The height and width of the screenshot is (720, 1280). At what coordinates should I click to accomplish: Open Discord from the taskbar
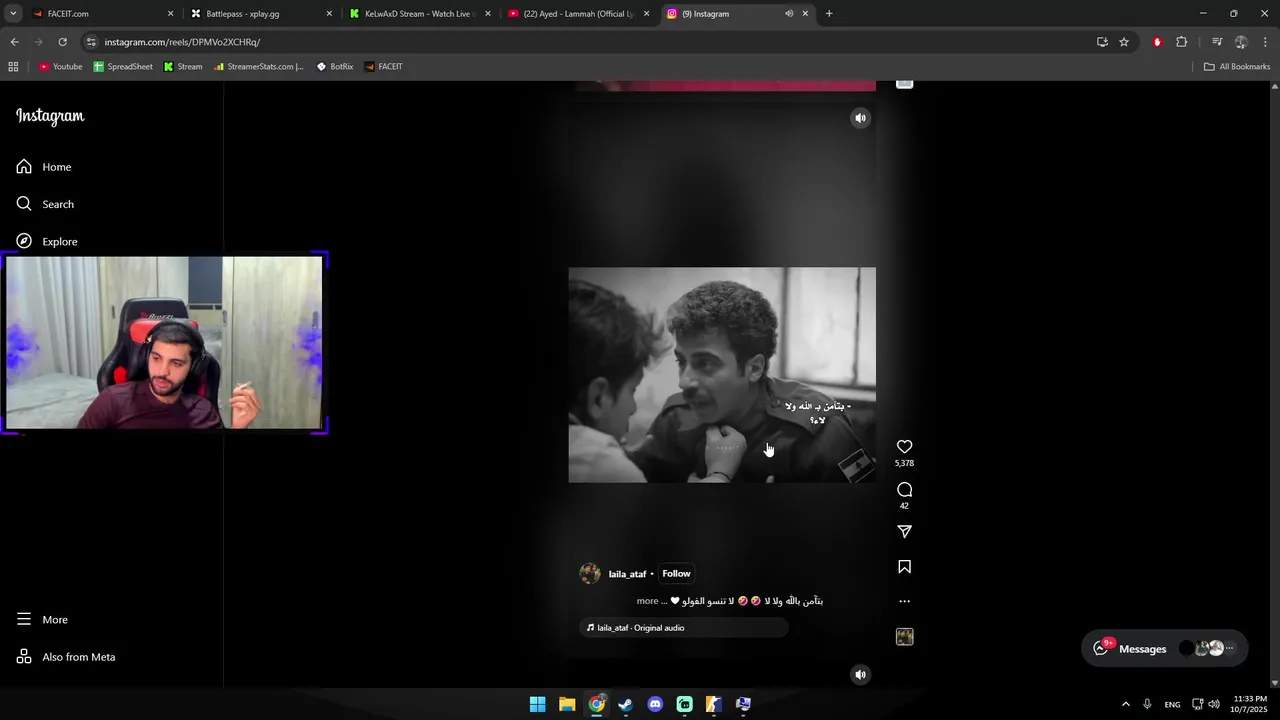pos(655,704)
